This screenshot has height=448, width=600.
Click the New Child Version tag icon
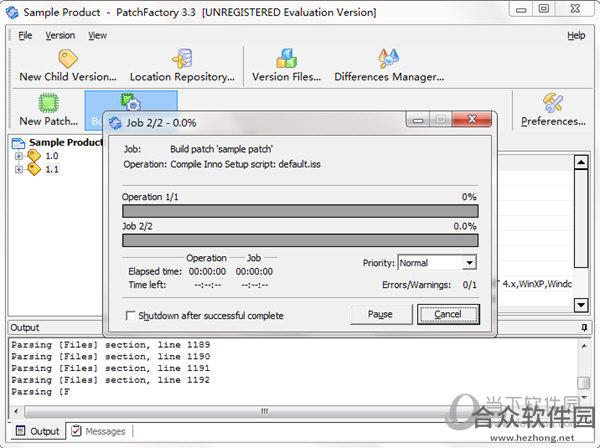click(68, 59)
